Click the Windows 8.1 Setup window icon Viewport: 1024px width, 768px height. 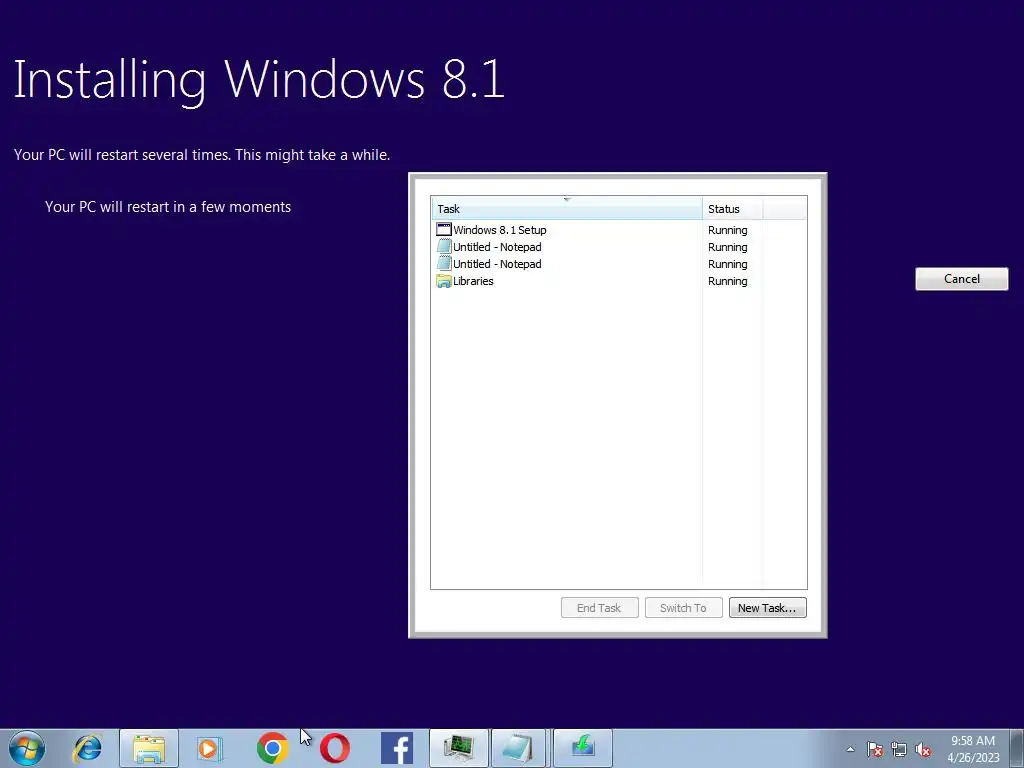coord(444,230)
